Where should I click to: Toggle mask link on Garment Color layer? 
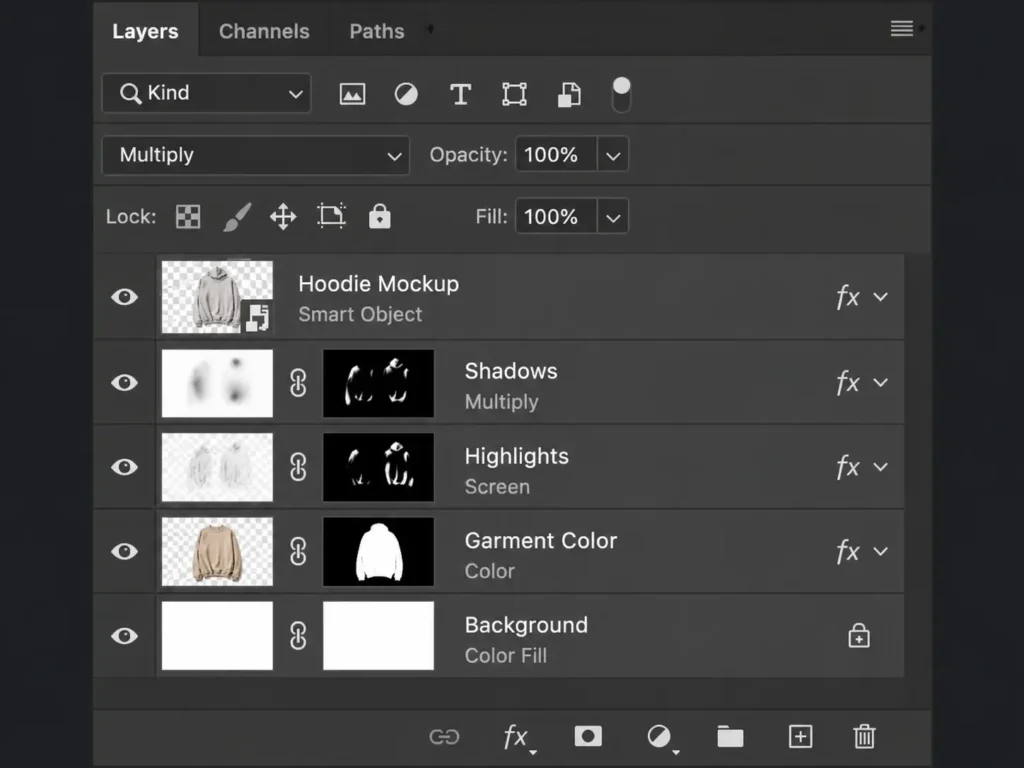coord(298,552)
